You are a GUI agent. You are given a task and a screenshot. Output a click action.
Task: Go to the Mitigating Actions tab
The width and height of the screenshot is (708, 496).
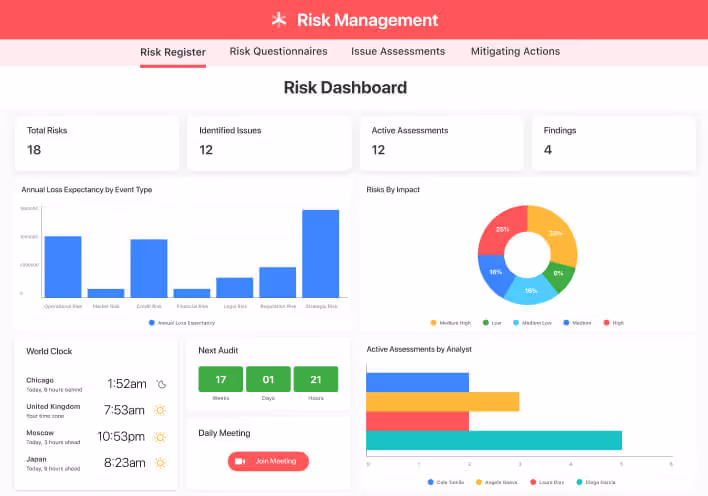tap(513, 52)
